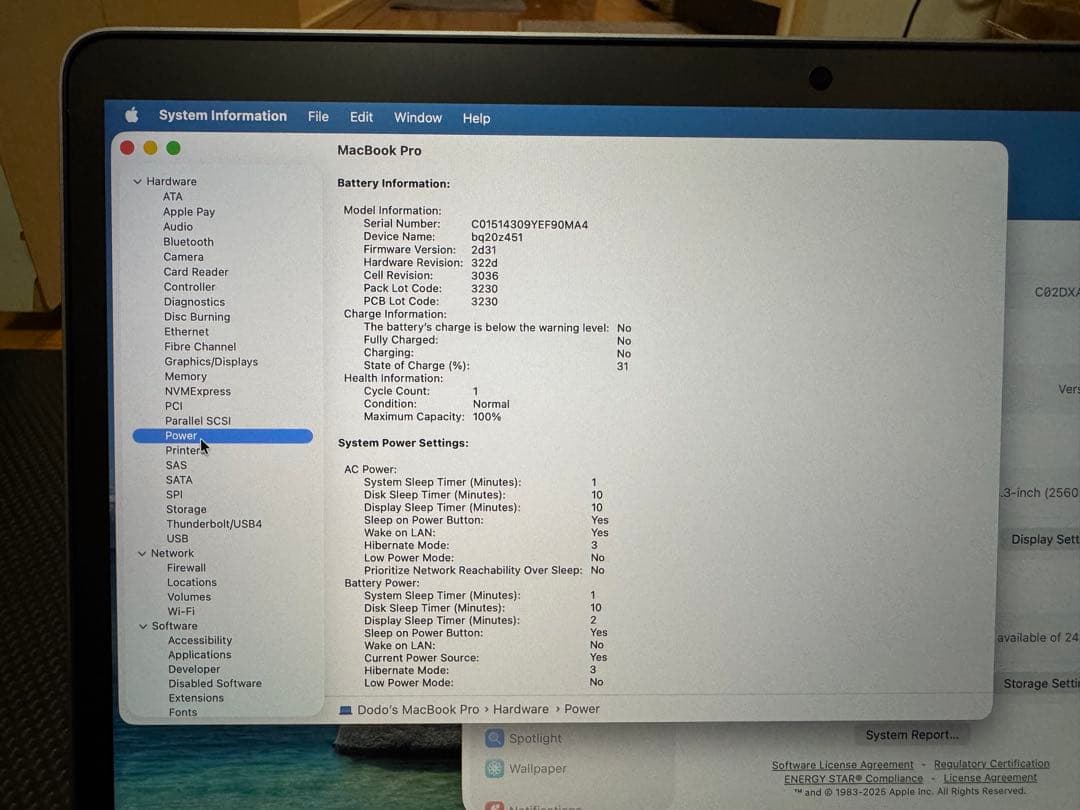
Task: Open the Software License Agreement link
Action: click(x=842, y=764)
